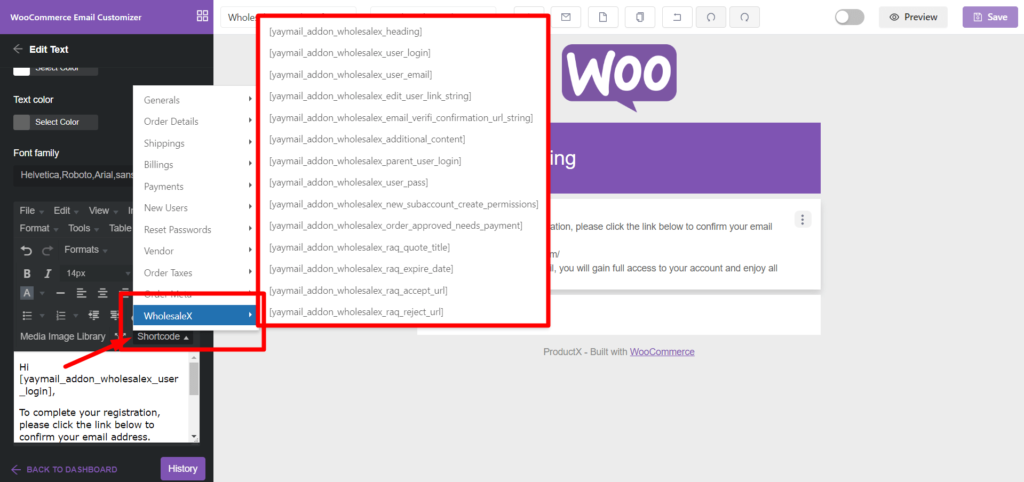The width and height of the screenshot is (1024, 482).
Task: Select the WholesaleX submenu item
Action: pos(196,315)
